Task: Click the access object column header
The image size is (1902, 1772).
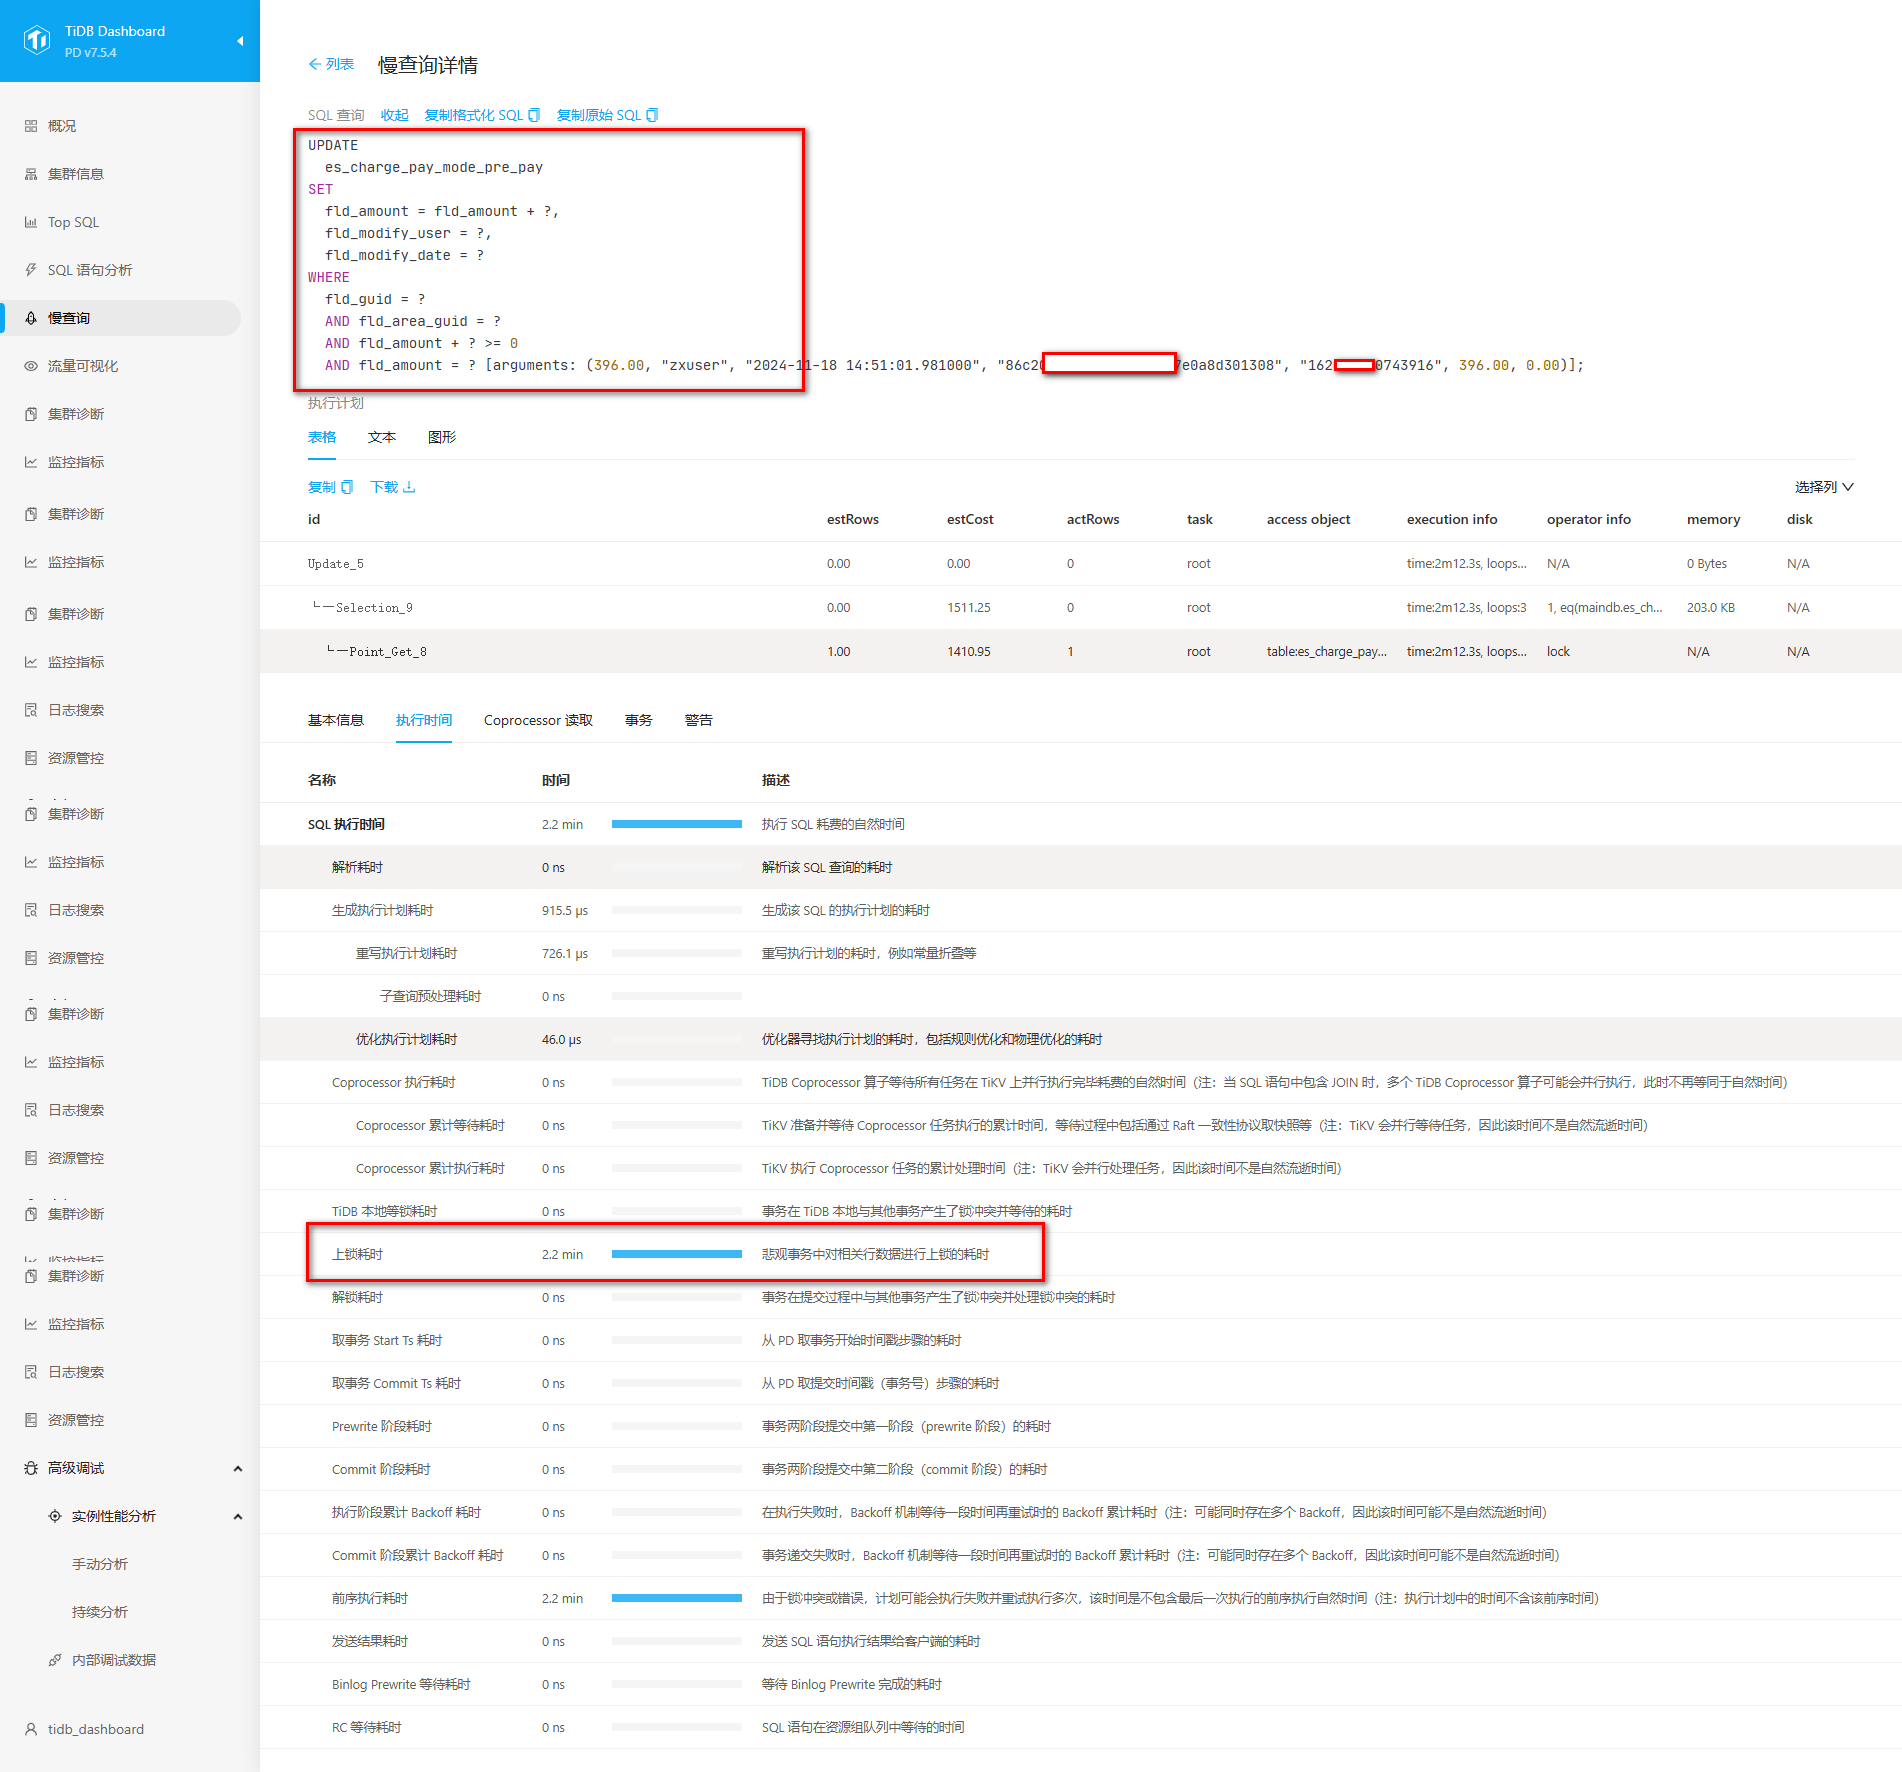Action: (1308, 519)
